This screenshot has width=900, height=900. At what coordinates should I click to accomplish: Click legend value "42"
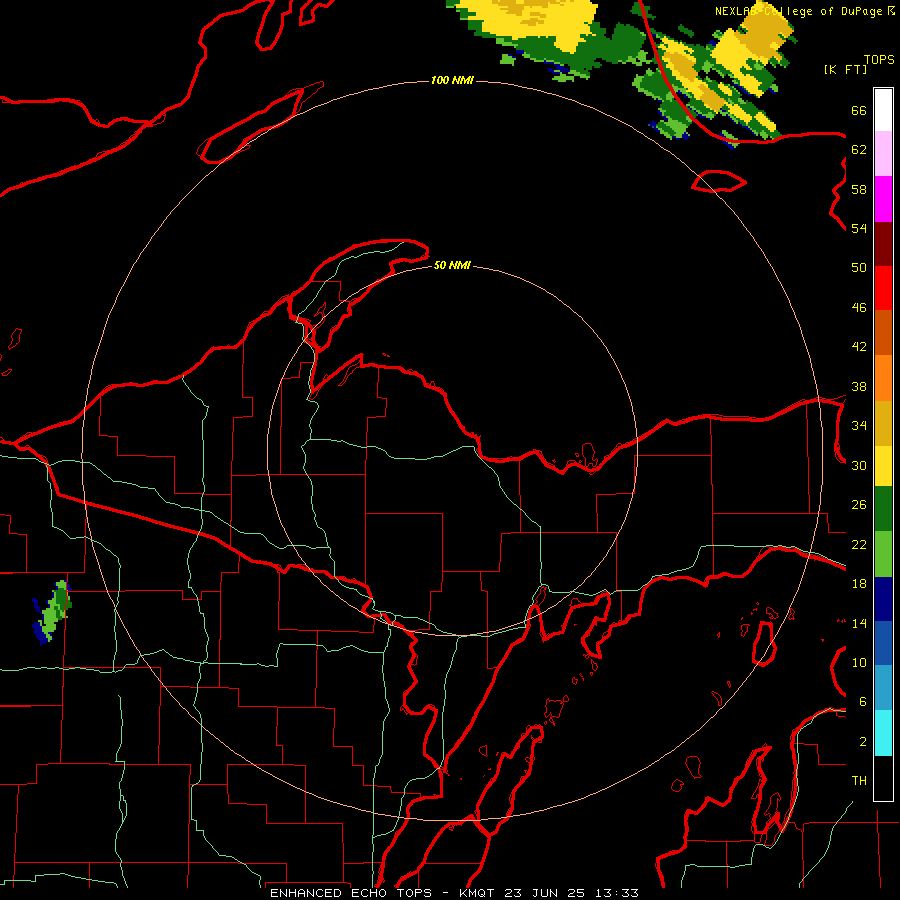(859, 347)
